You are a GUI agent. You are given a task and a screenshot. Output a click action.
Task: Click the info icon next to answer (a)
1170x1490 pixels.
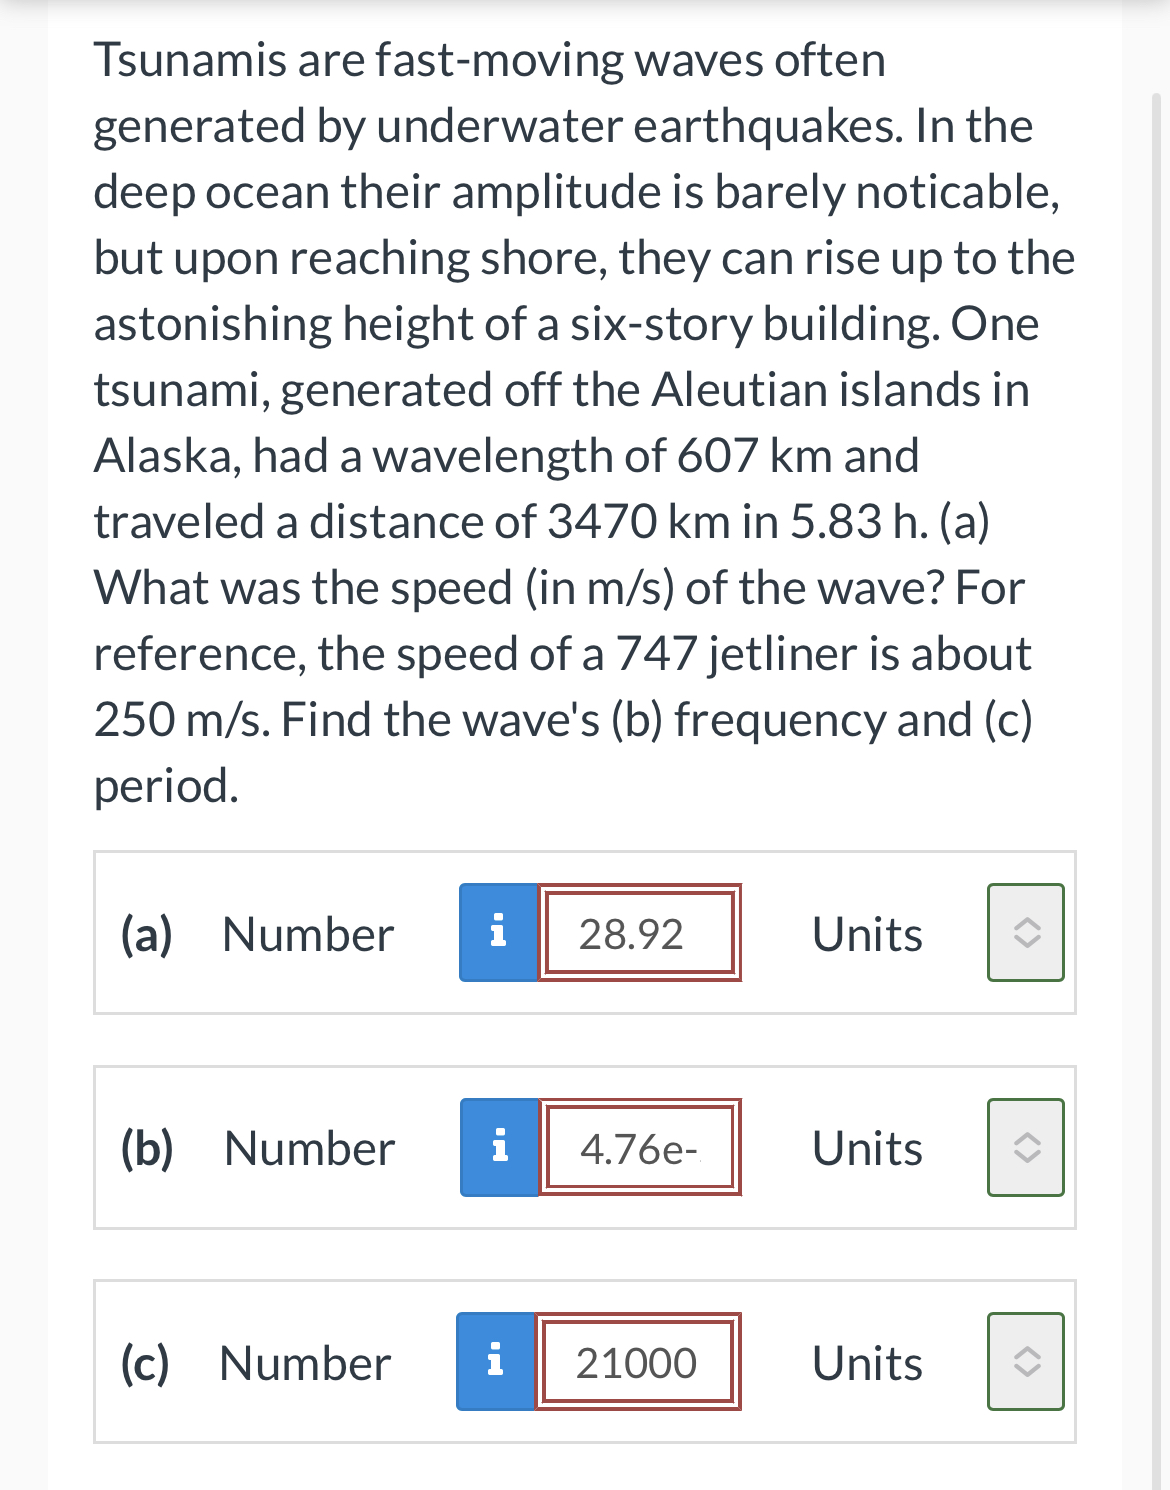tap(499, 933)
